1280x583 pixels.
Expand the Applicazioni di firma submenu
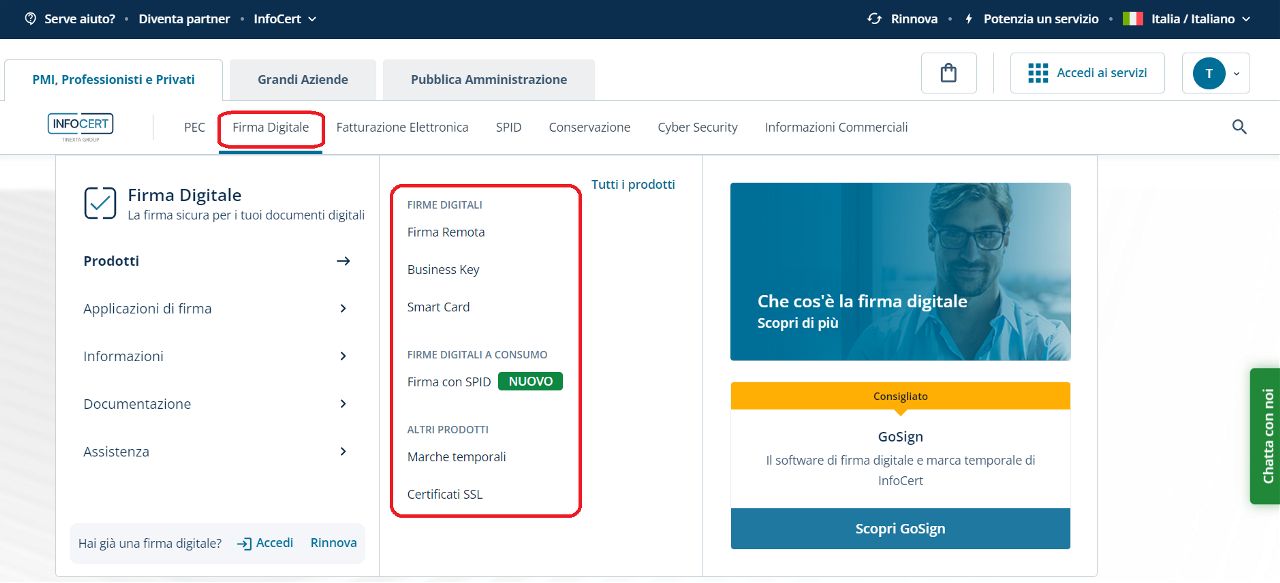point(343,309)
